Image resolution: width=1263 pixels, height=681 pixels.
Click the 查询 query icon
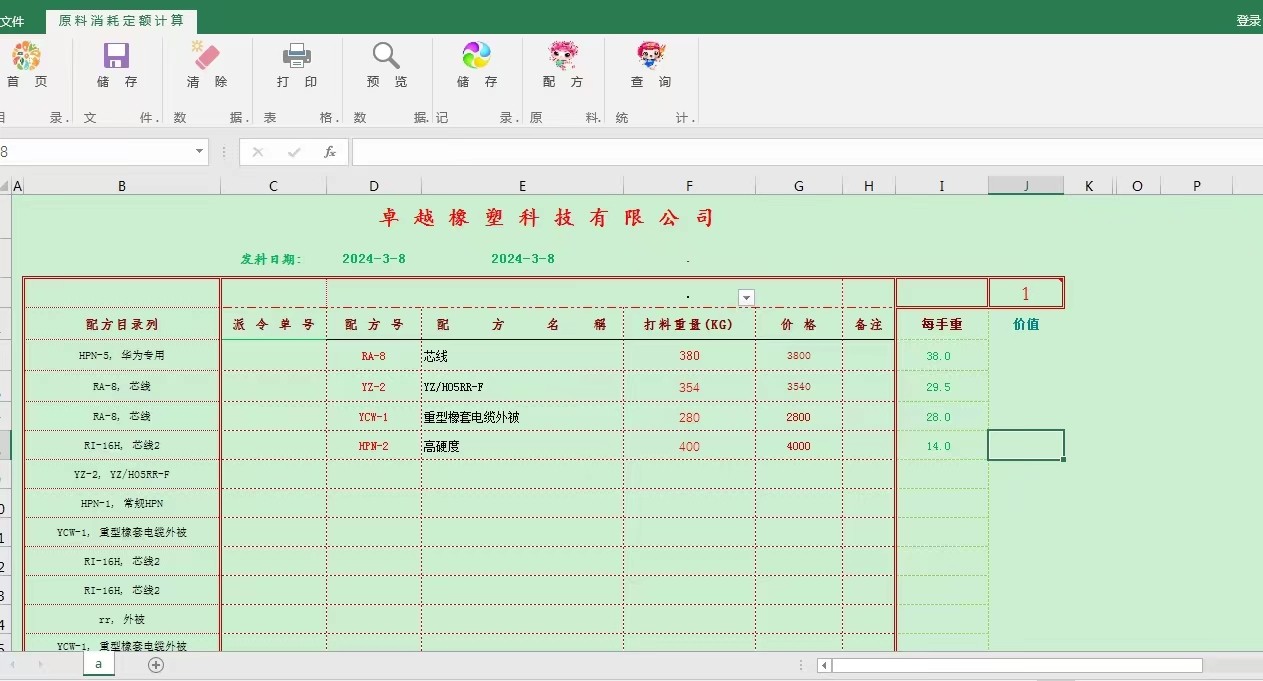[651, 56]
